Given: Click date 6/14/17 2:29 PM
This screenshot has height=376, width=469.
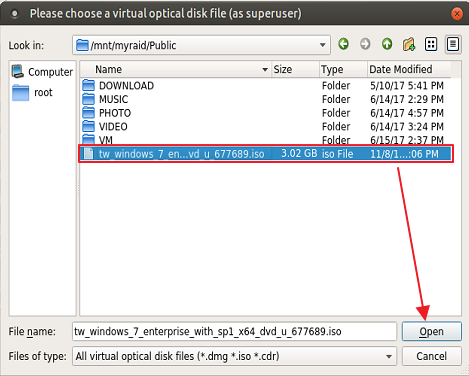Looking at the screenshot, I should click(x=407, y=99).
